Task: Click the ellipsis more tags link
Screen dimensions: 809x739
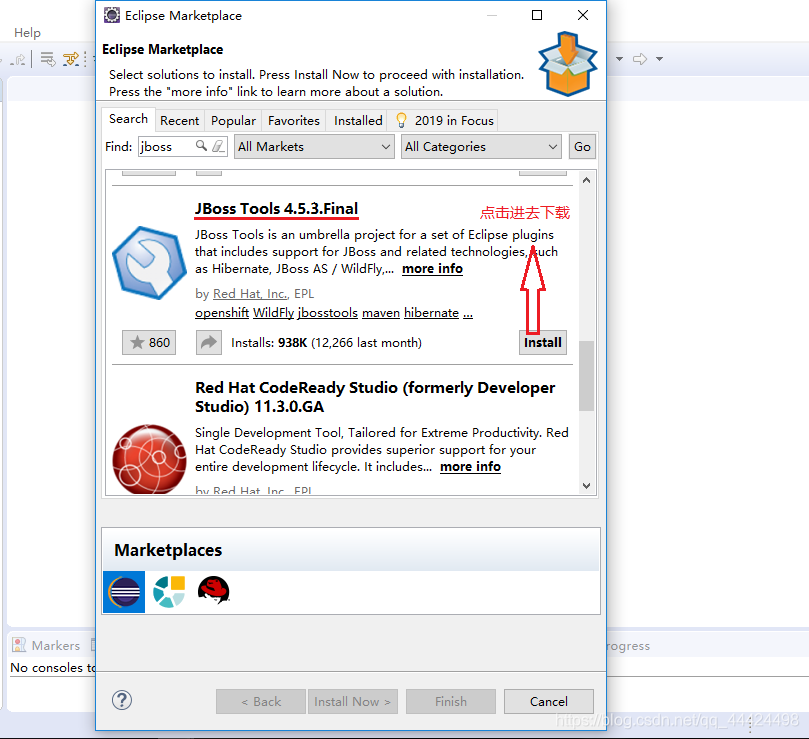Action: 468,313
